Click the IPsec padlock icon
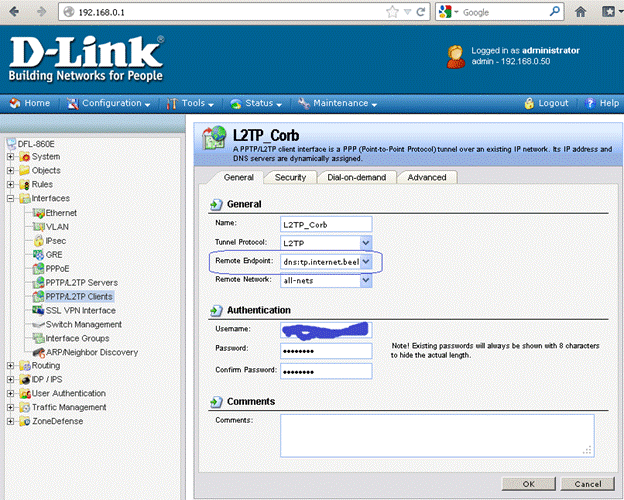 pos(39,240)
